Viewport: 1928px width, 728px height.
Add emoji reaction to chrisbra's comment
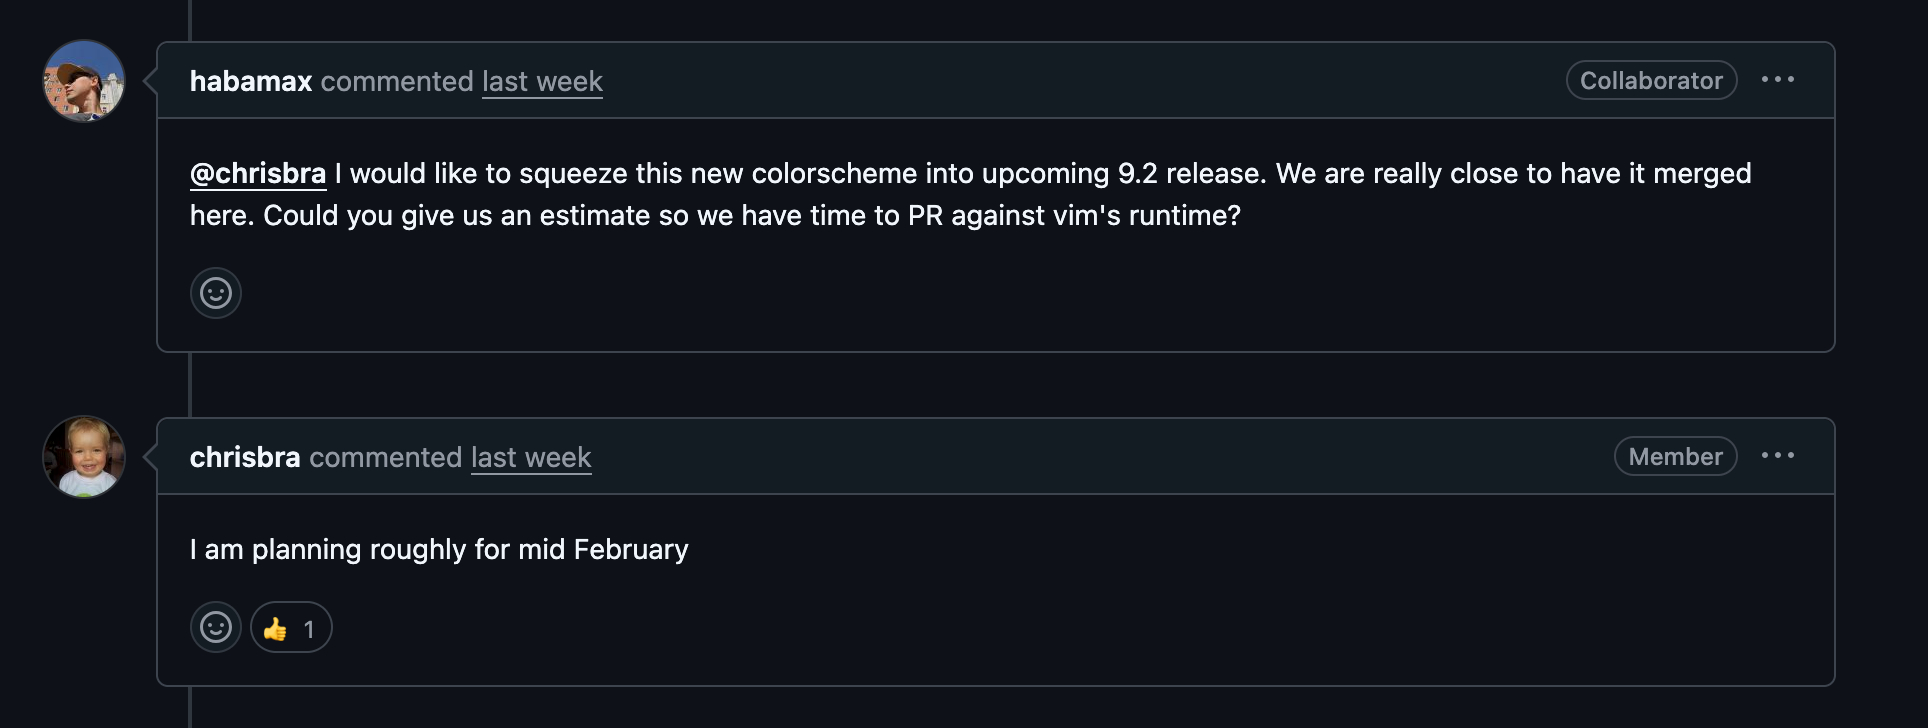point(216,627)
